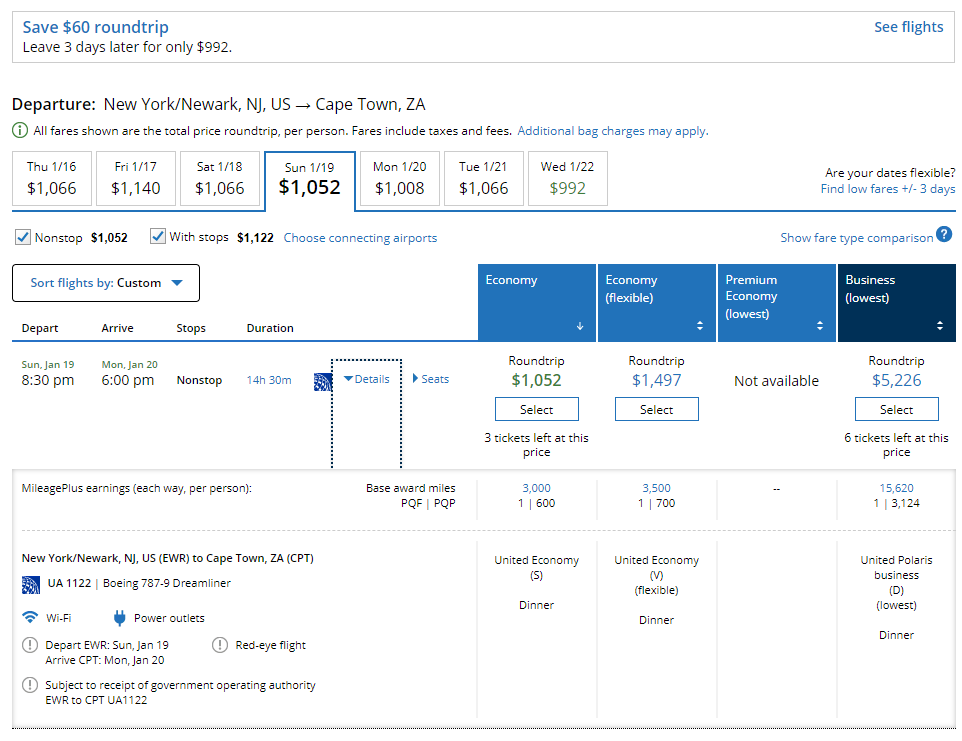The height and width of the screenshot is (741, 962).
Task: Click the fare type comparison help icon
Action: [944, 234]
